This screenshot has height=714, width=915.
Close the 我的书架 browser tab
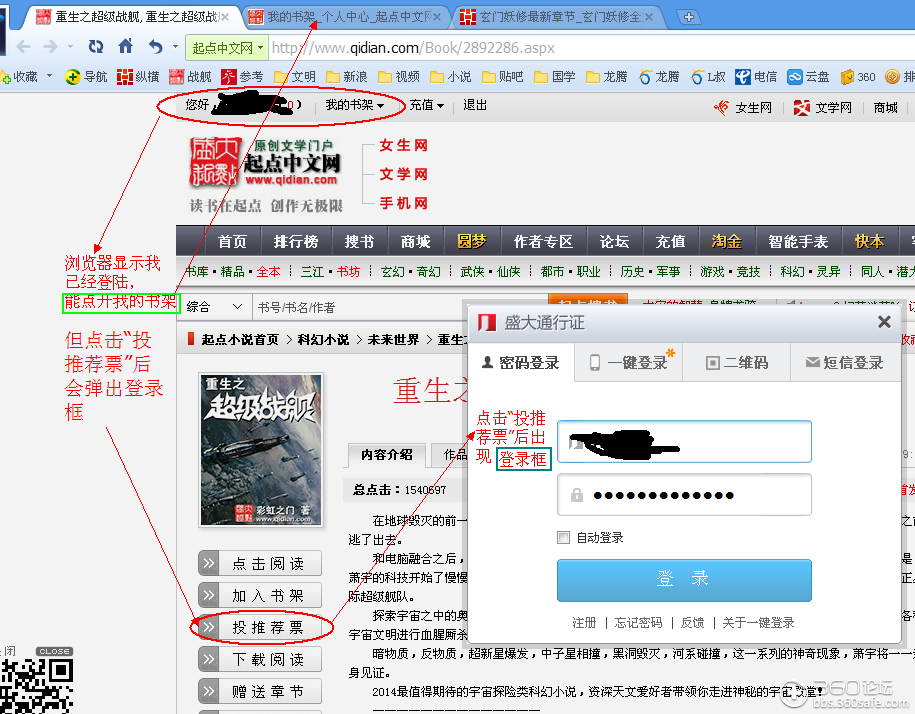pos(436,18)
